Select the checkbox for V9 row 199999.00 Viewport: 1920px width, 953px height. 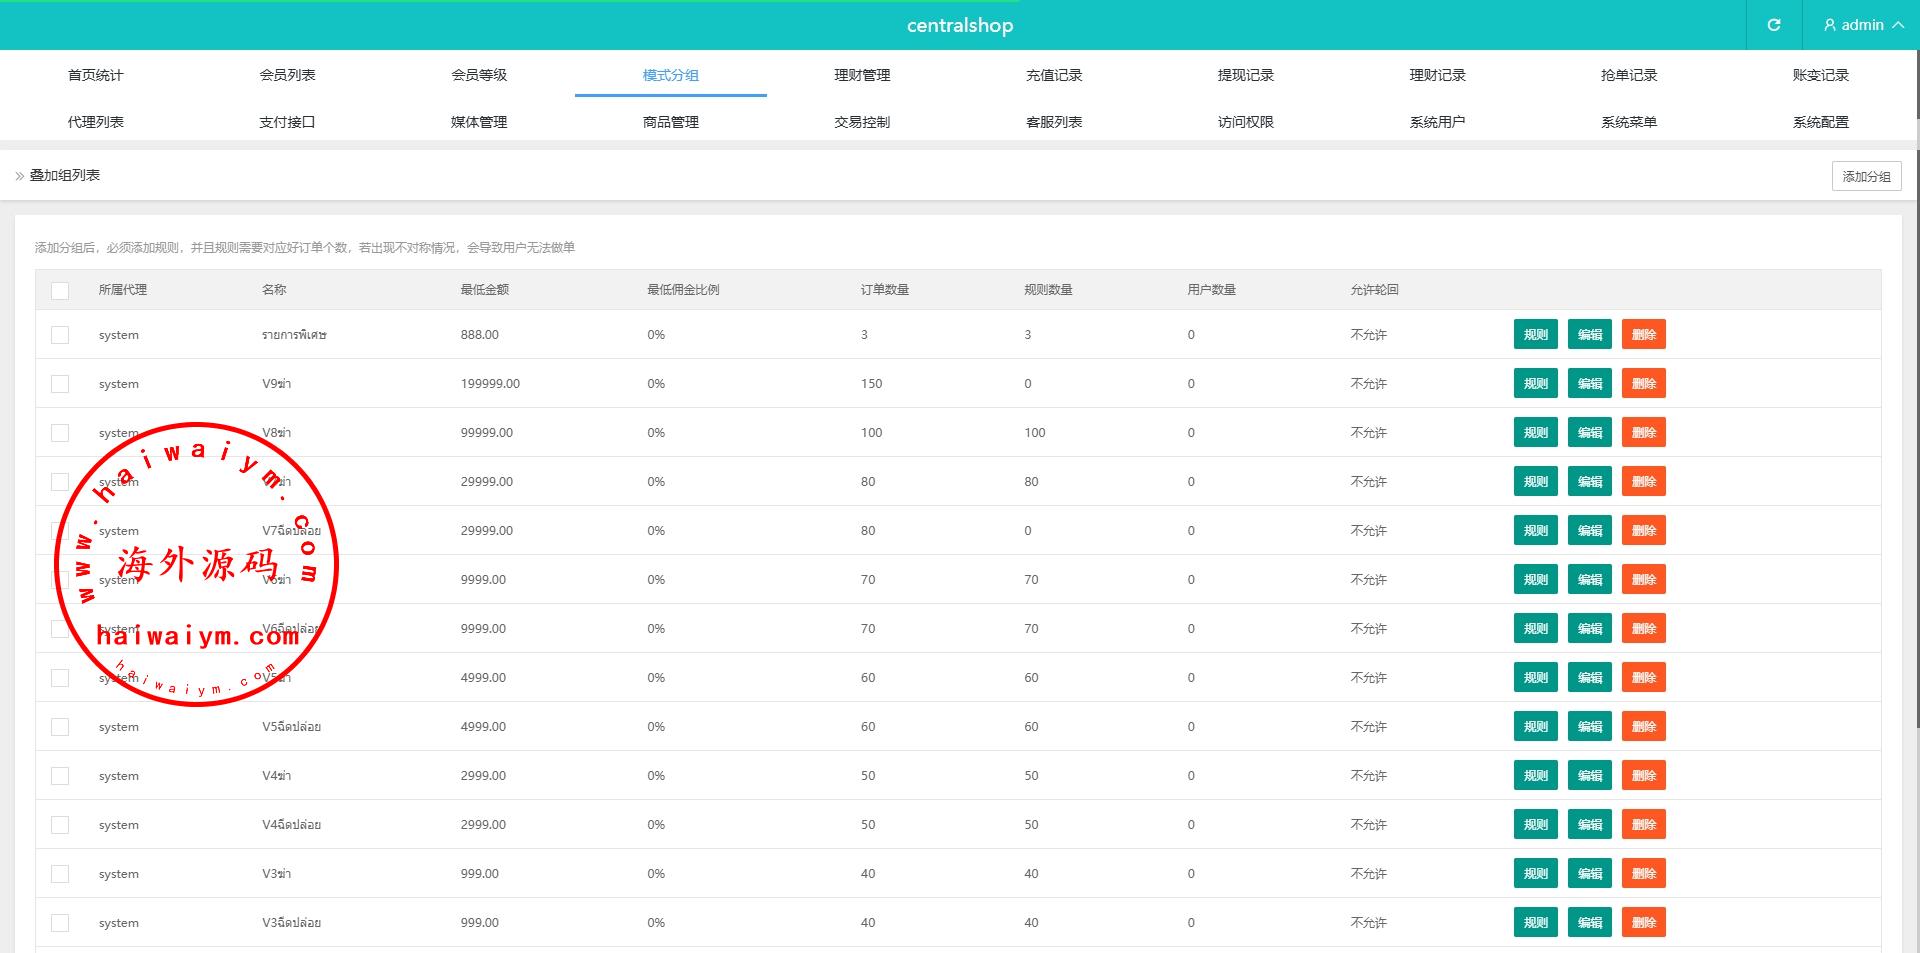(x=60, y=384)
